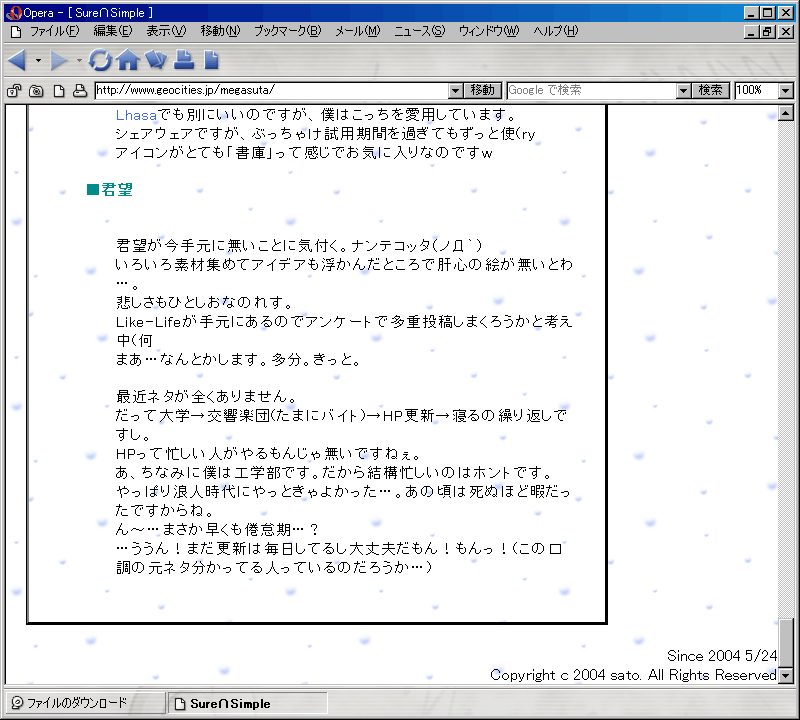Click the Opera logo in title bar
The height and width of the screenshot is (720, 800).
point(14,13)
